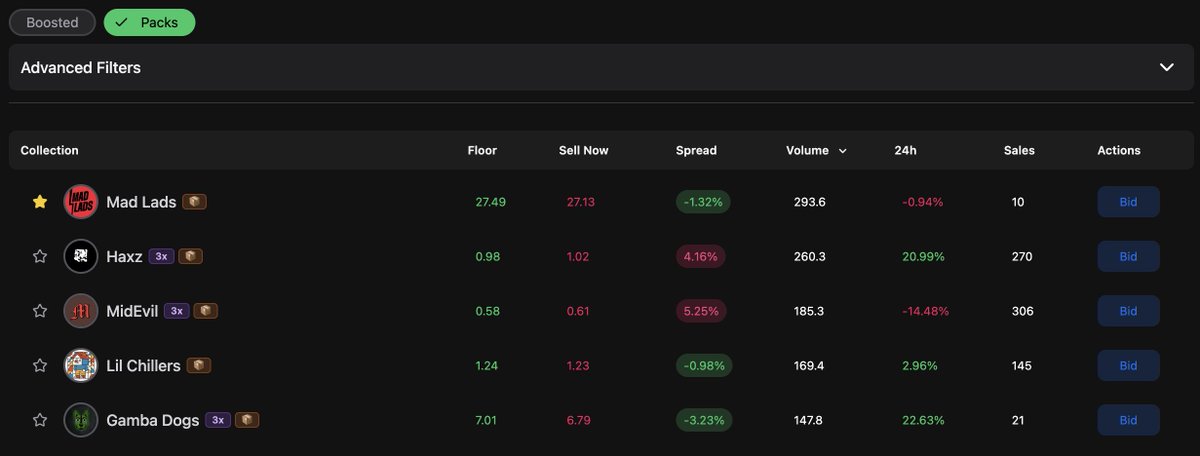1200x456 pixels.
Task: Place a Bid on MidEvil
Action: point(1128,311)
